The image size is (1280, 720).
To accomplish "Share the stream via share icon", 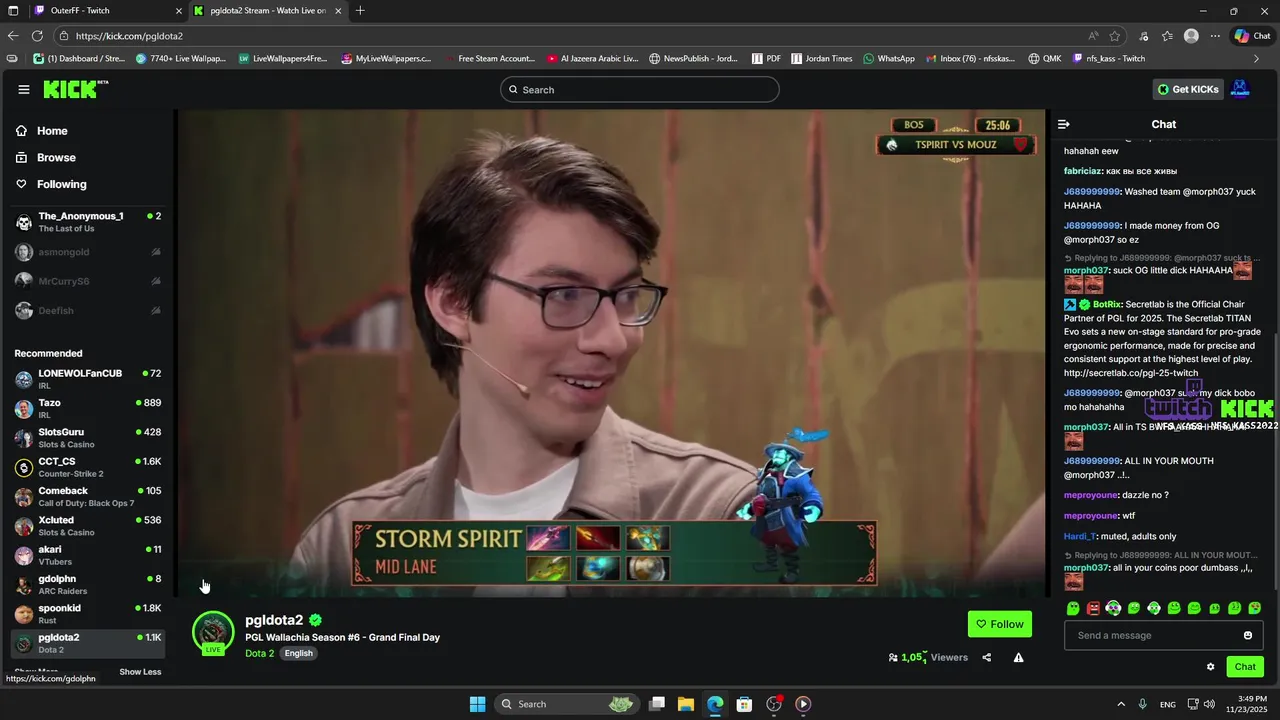I will pyautogui.click(x=987, y=657).
